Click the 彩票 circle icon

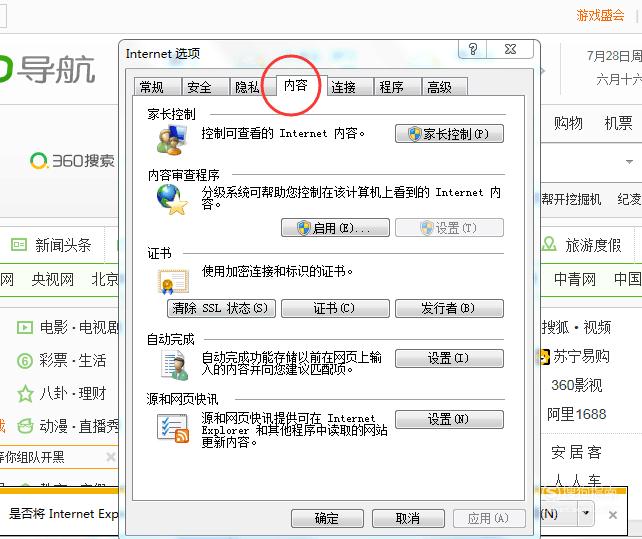click(x=25, y=361)
